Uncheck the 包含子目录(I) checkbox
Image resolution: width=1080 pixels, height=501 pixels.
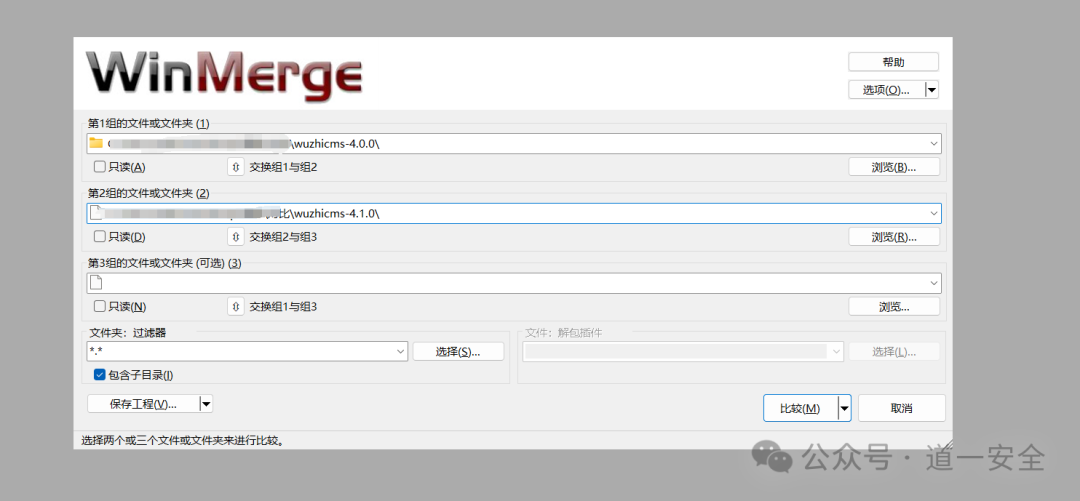pyautogui.click(x=100, y=375)
